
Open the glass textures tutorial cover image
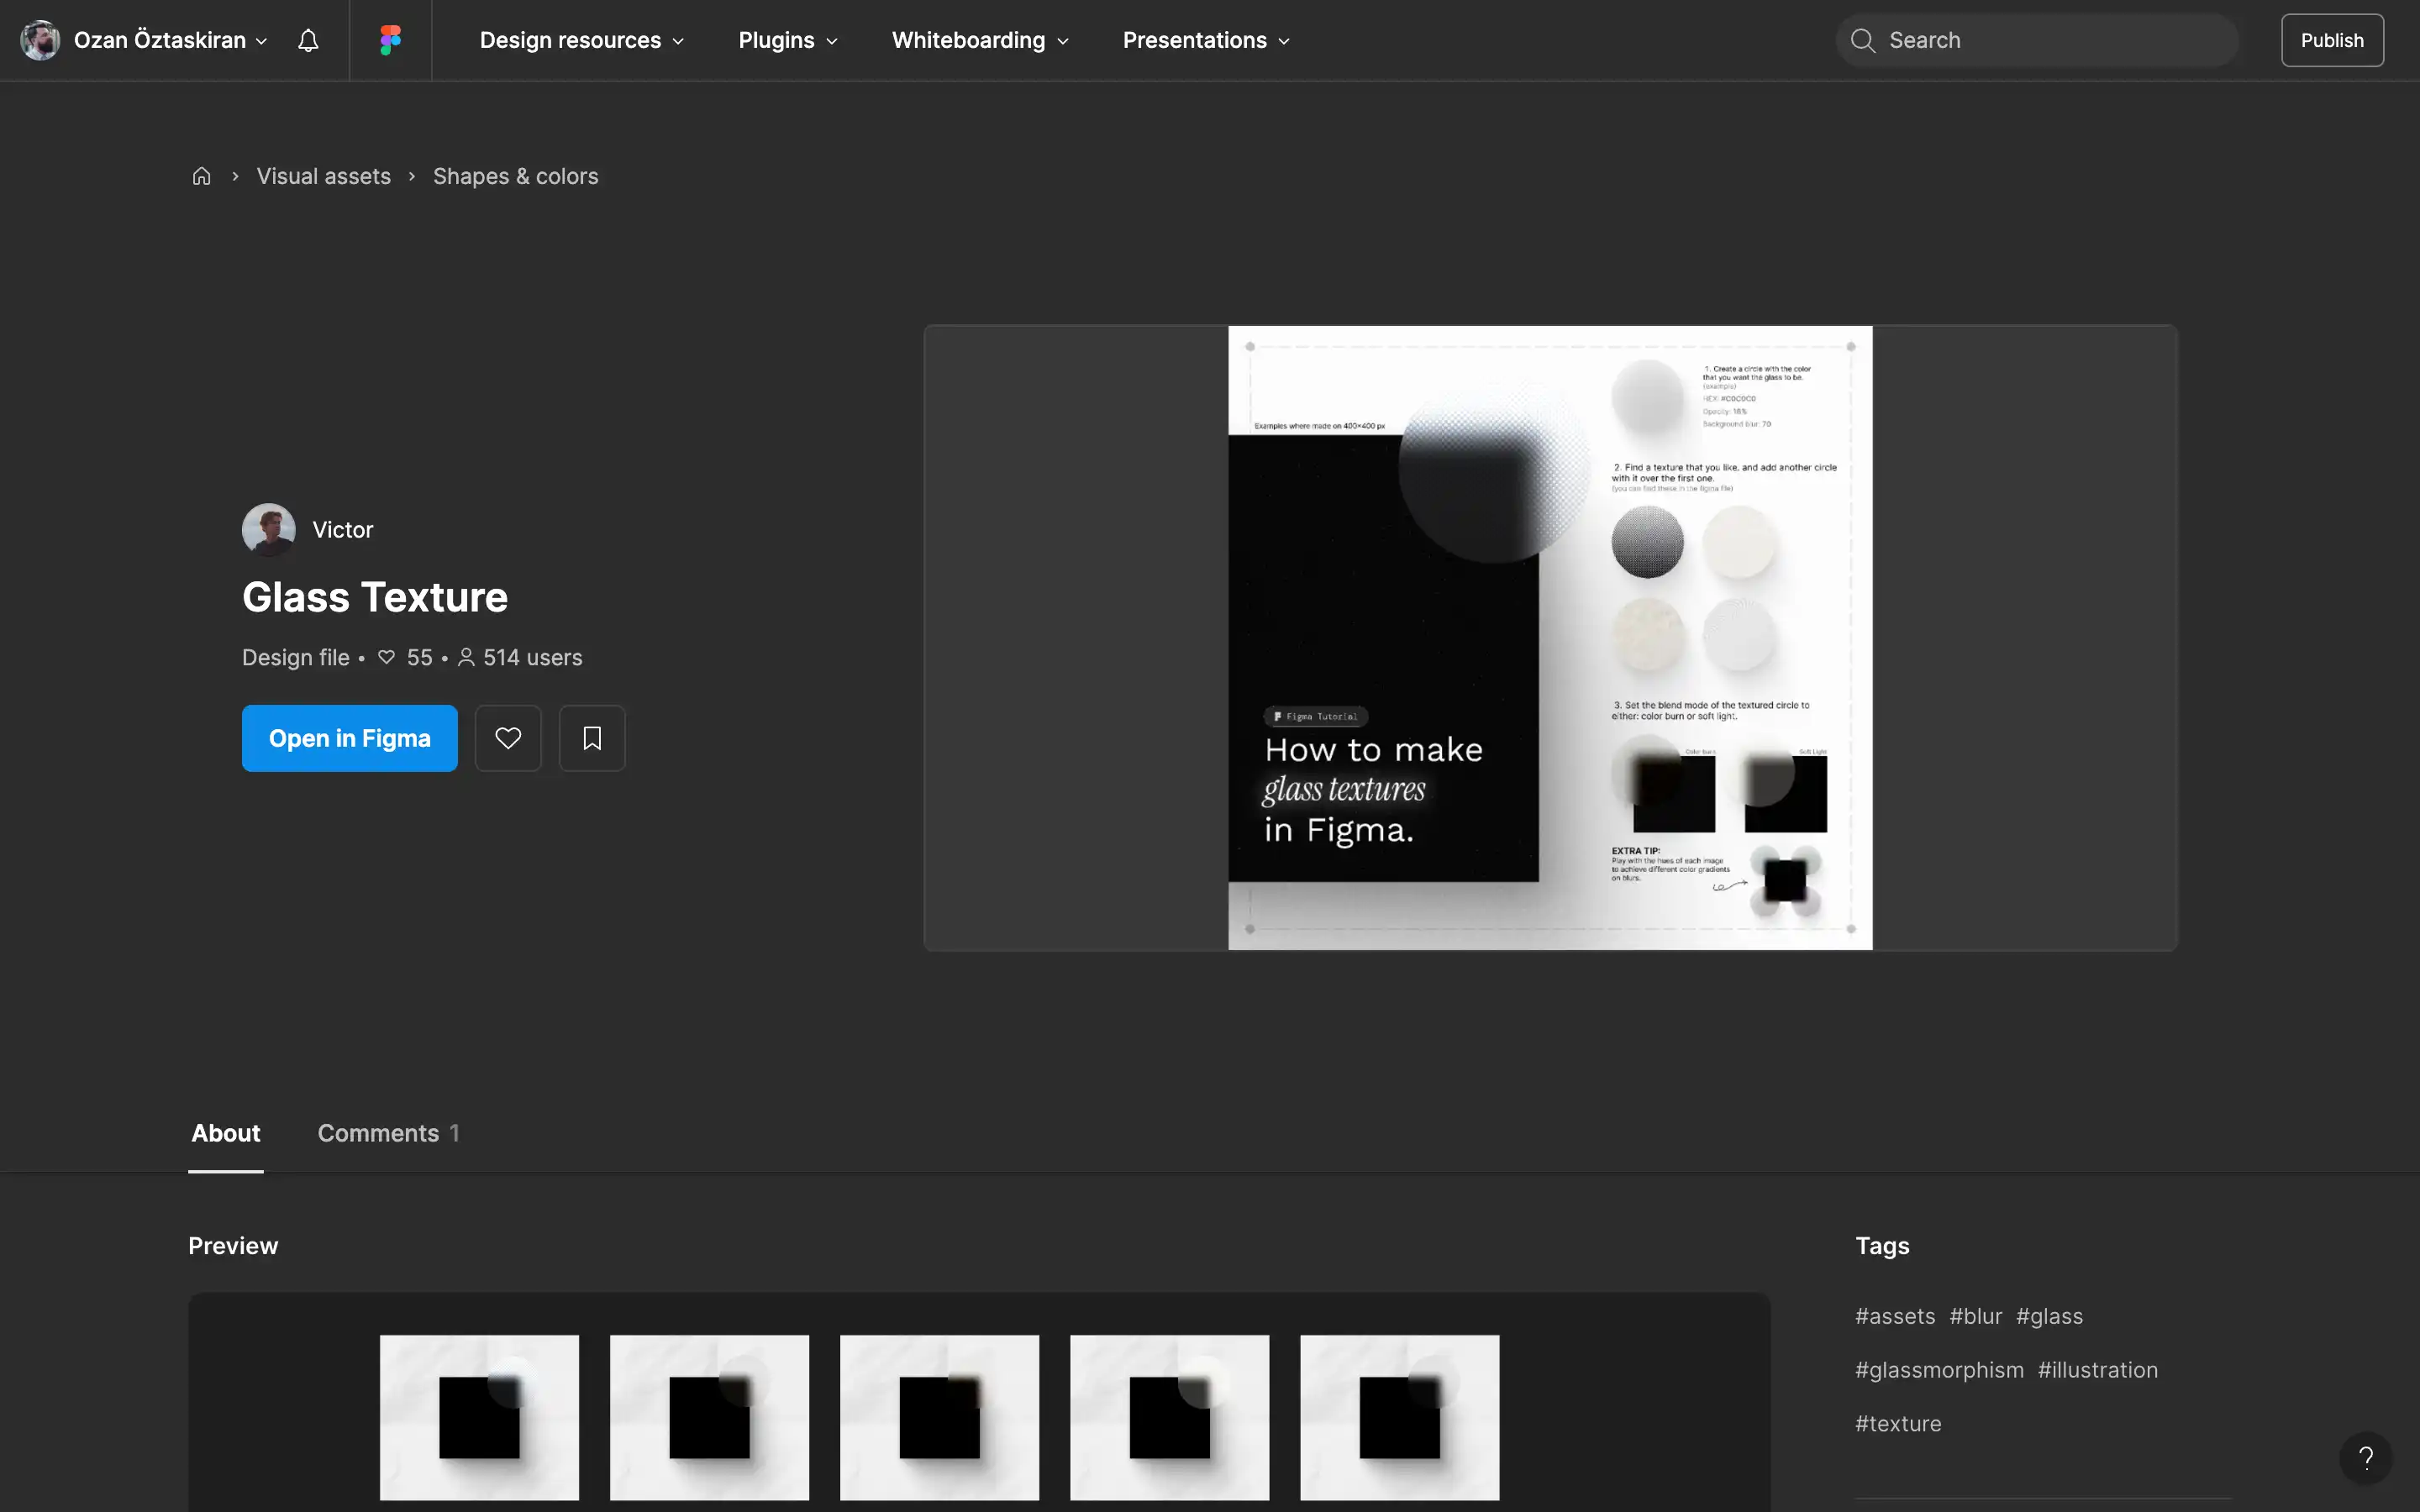[x=1550, y=637]
